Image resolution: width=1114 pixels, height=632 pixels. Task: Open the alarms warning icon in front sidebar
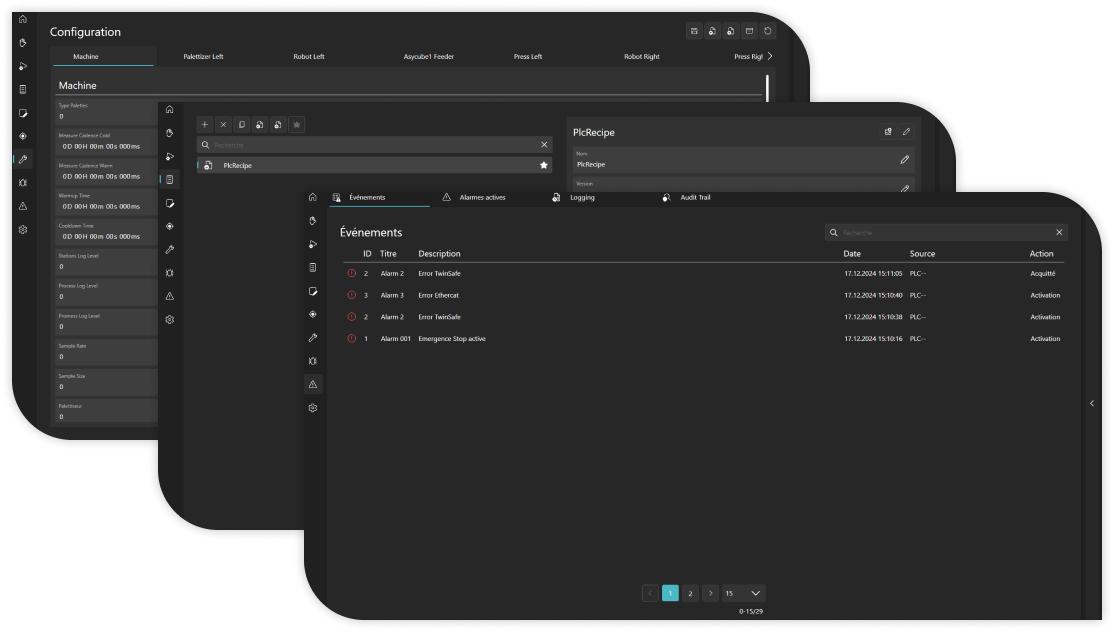[313, 384]
